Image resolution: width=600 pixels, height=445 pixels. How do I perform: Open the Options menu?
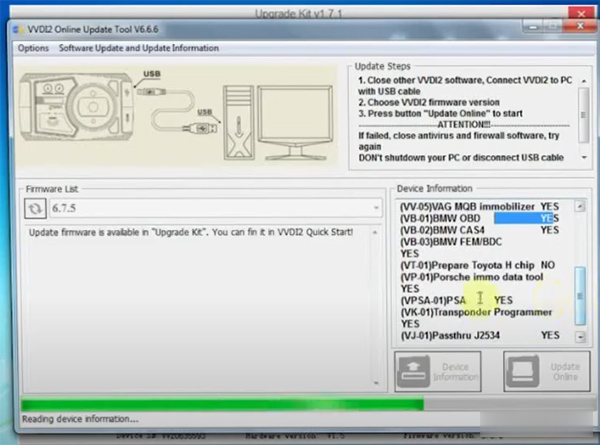click(33, 48)
